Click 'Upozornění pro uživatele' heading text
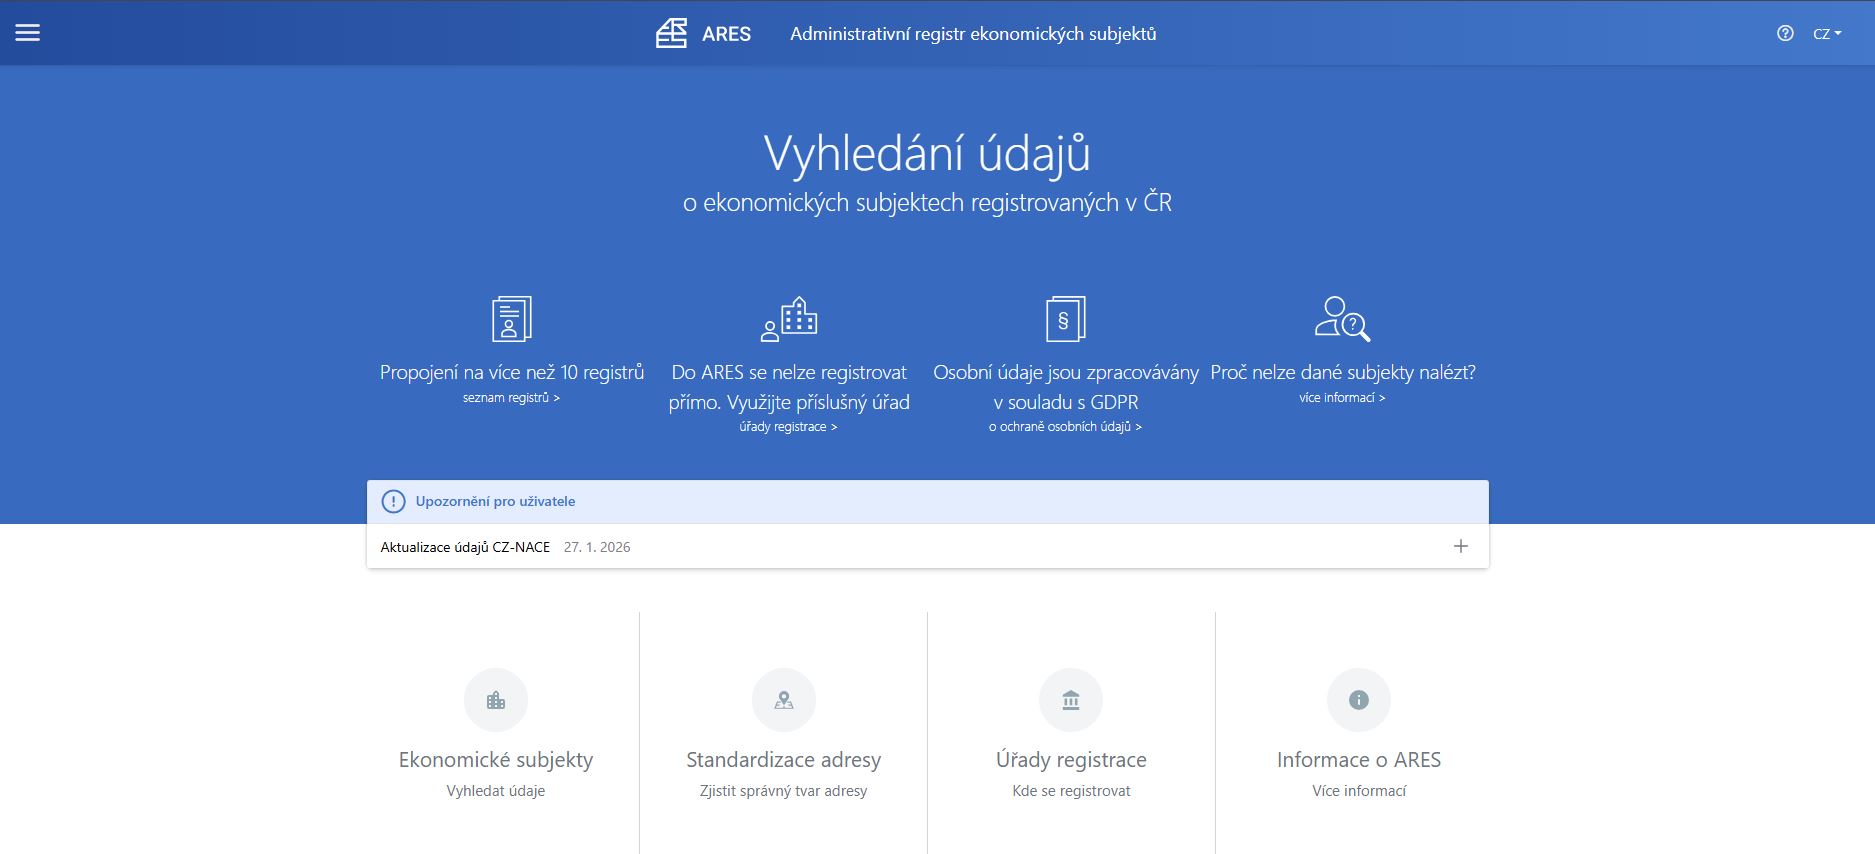Screen dimensions: 1875x854 point(495,502)
